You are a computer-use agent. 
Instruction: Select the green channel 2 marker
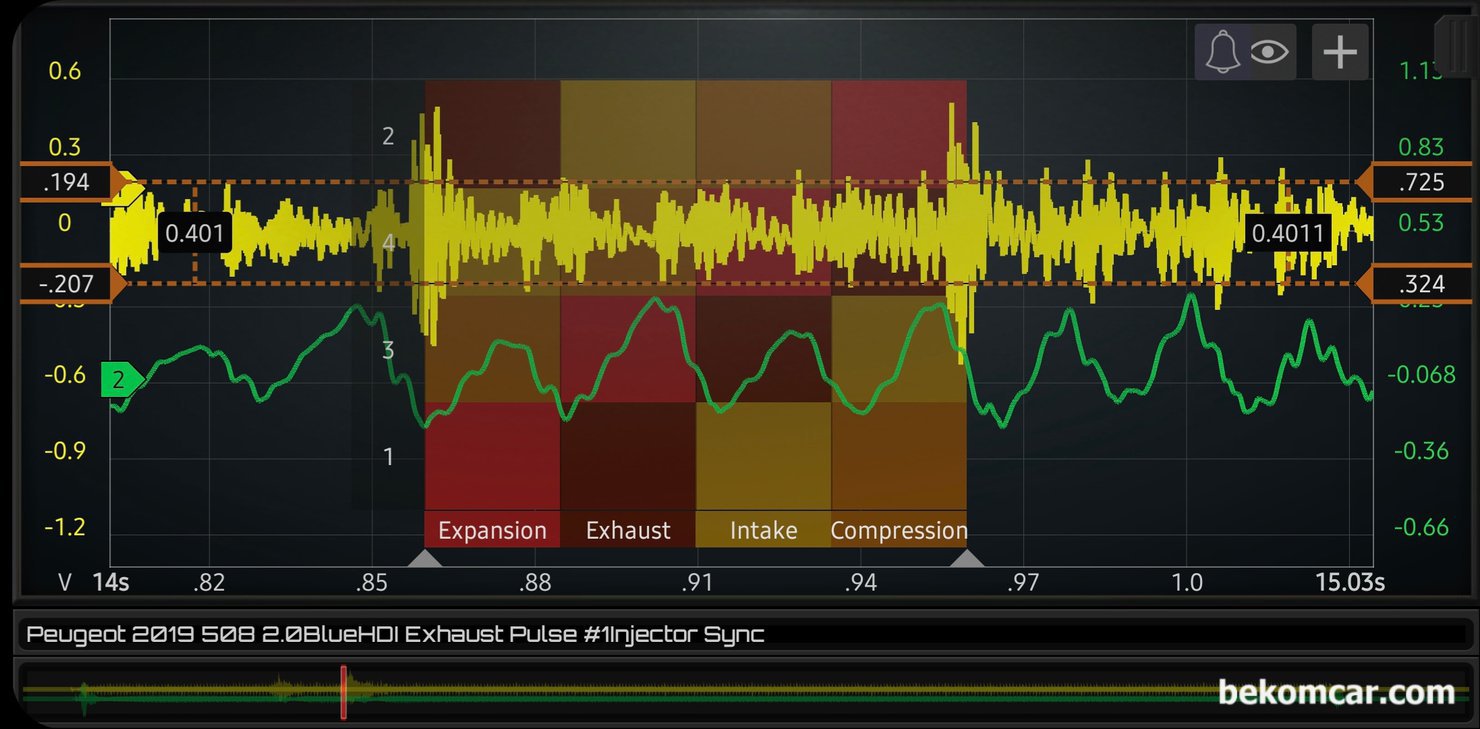[x=122, y=380]
